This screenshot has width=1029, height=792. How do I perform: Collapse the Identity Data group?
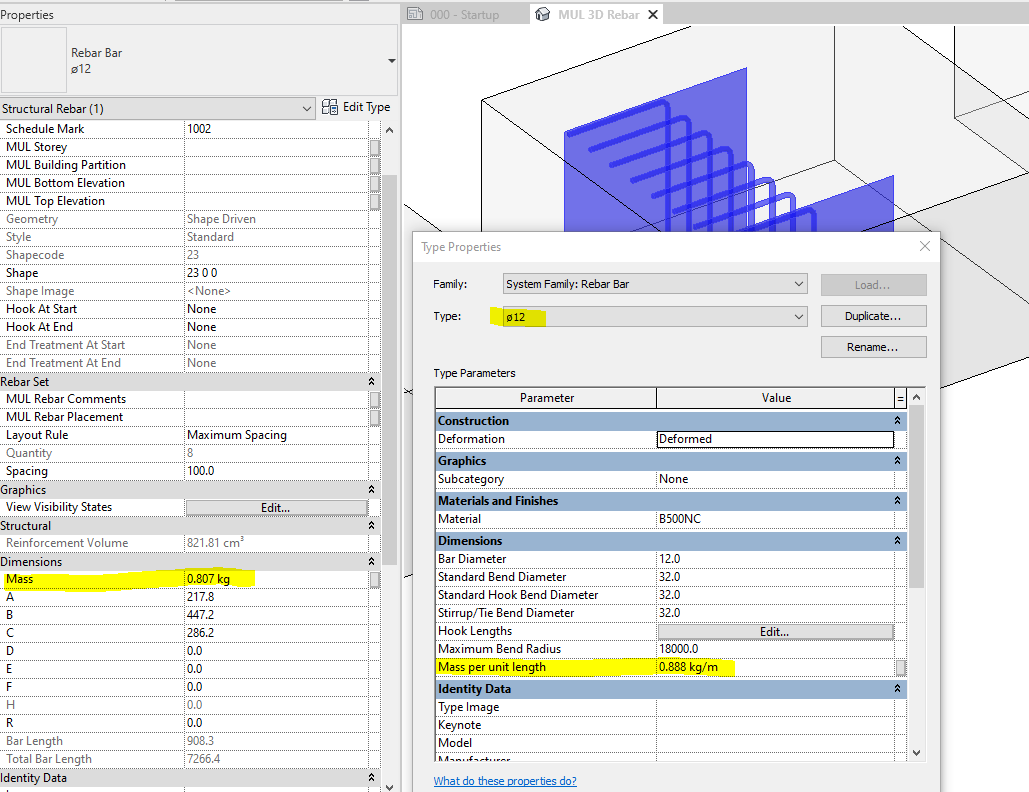[x=899, y=688]
